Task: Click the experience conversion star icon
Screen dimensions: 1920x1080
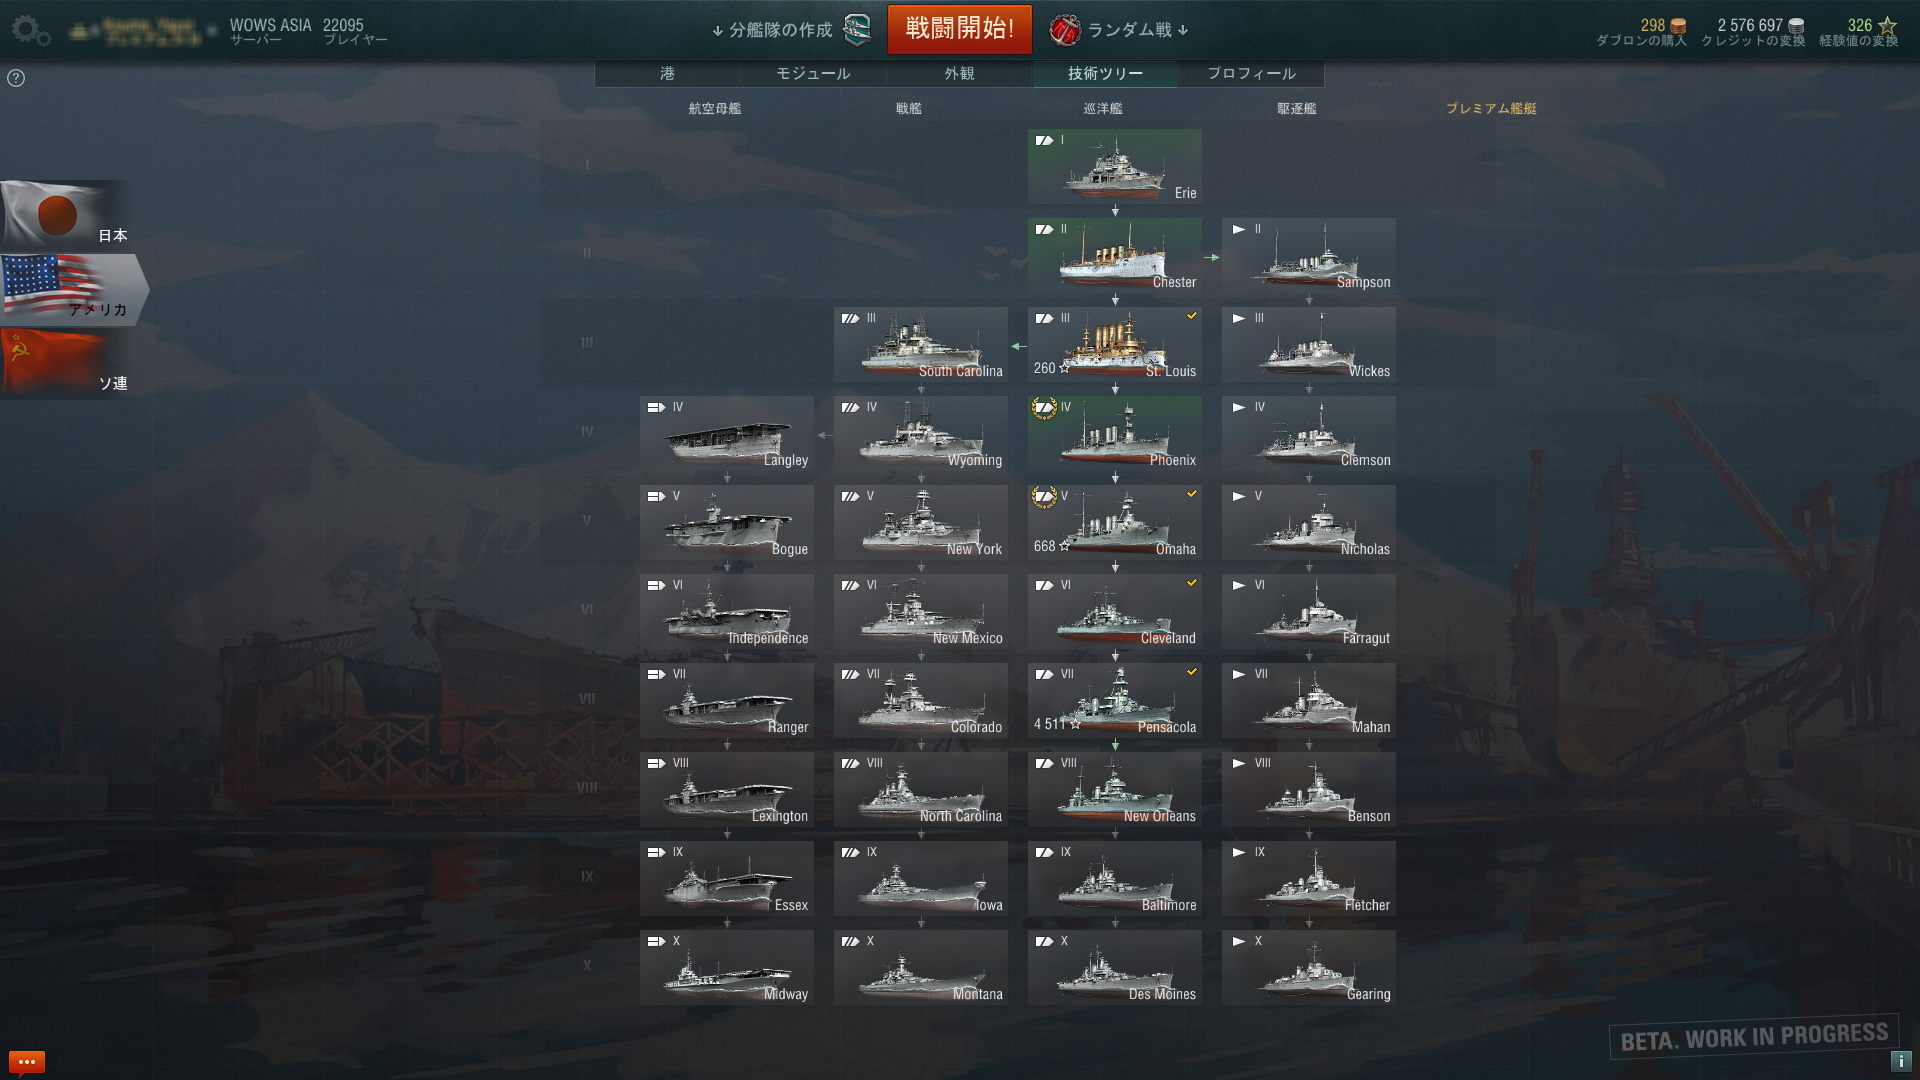Action: 1887,26
